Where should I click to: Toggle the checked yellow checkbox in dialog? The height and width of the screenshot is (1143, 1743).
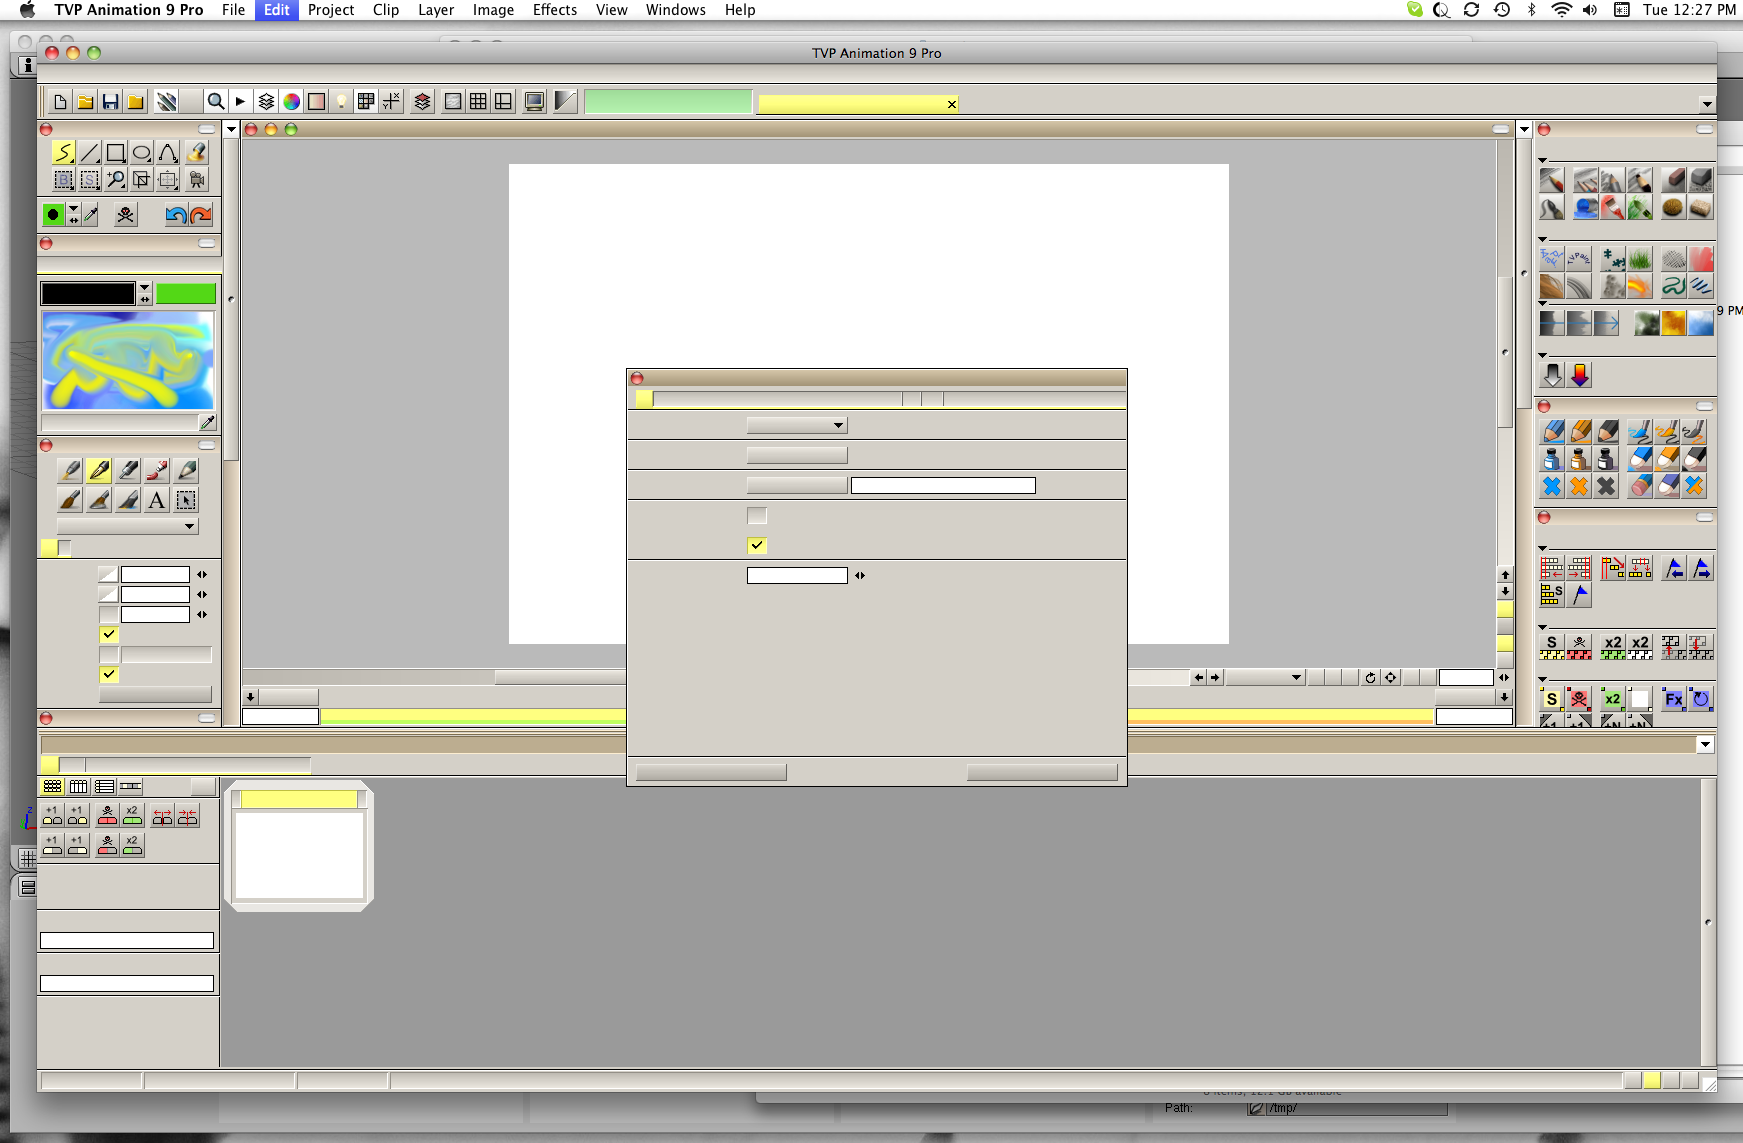757,545
